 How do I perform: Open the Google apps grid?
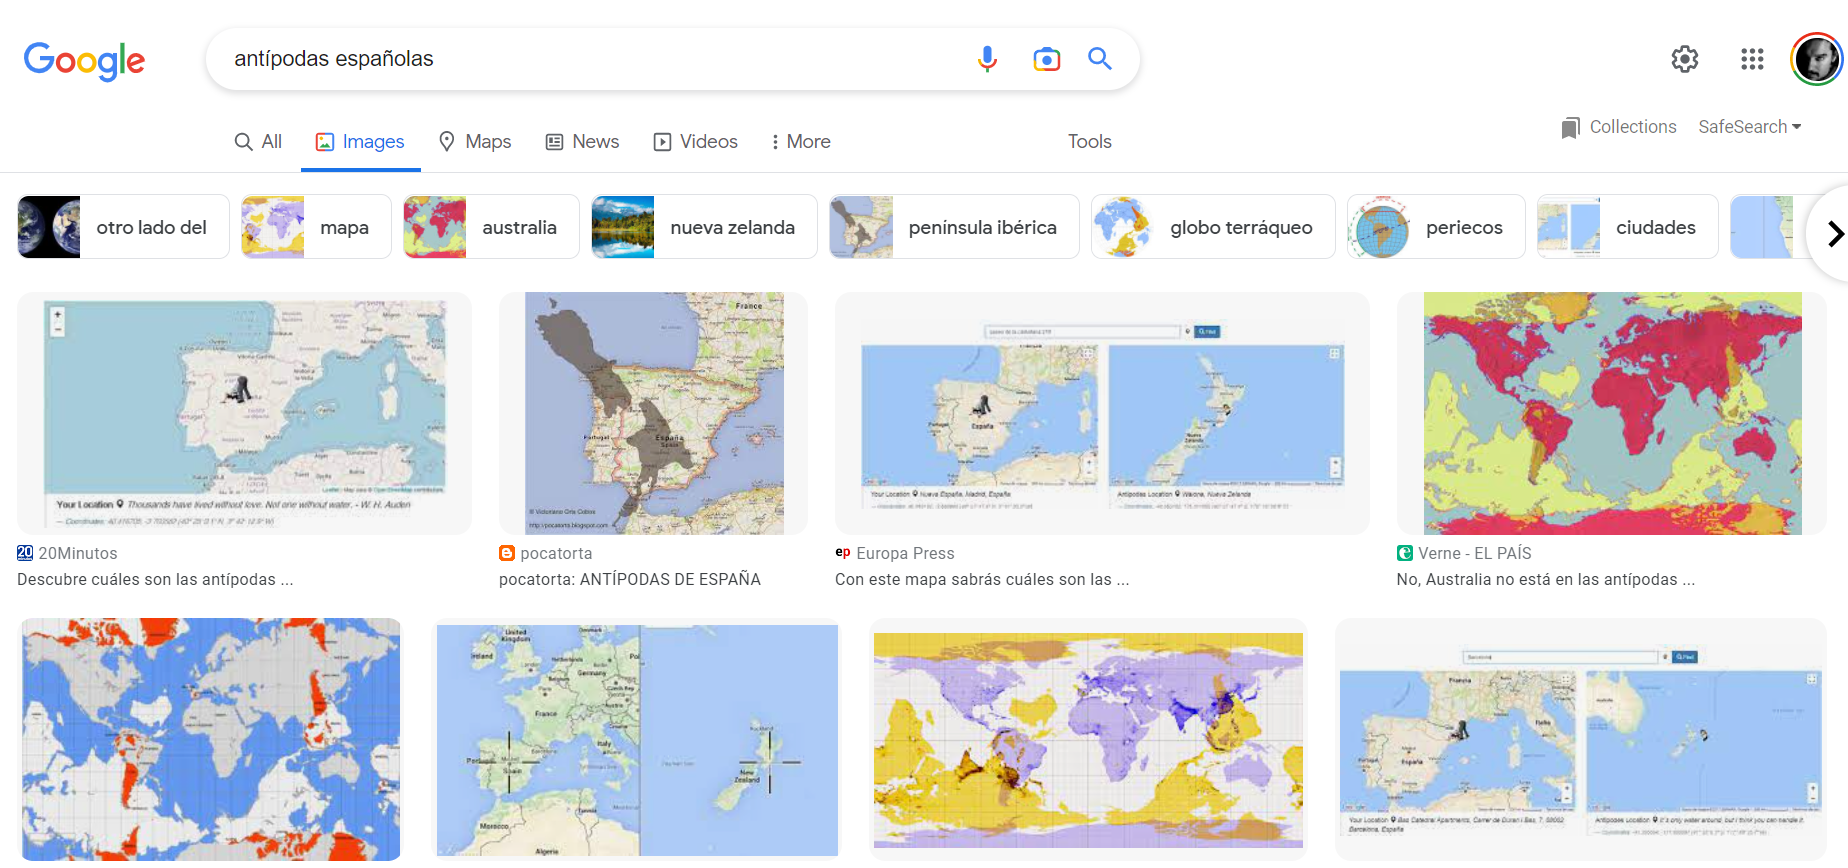(1752, 59)
